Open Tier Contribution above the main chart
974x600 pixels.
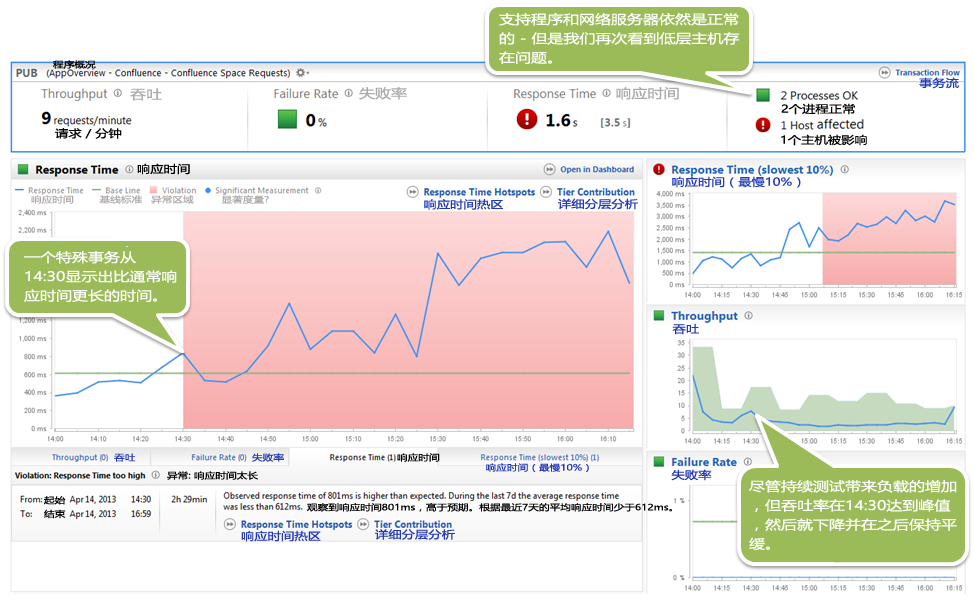595,192
